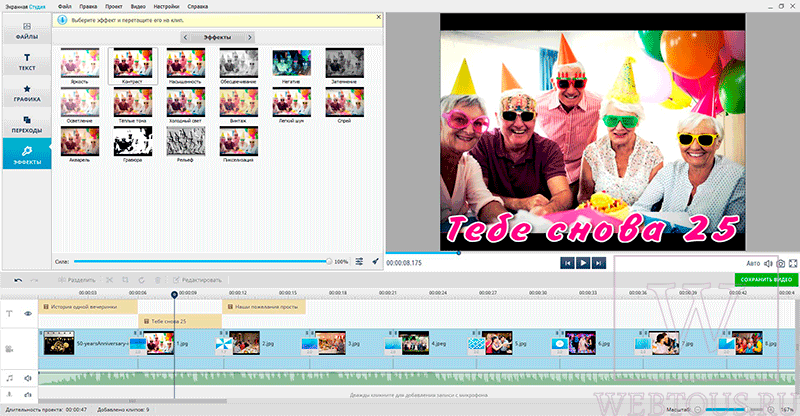
Task: Toggle preview volume speaker icon
Action: 768,263
